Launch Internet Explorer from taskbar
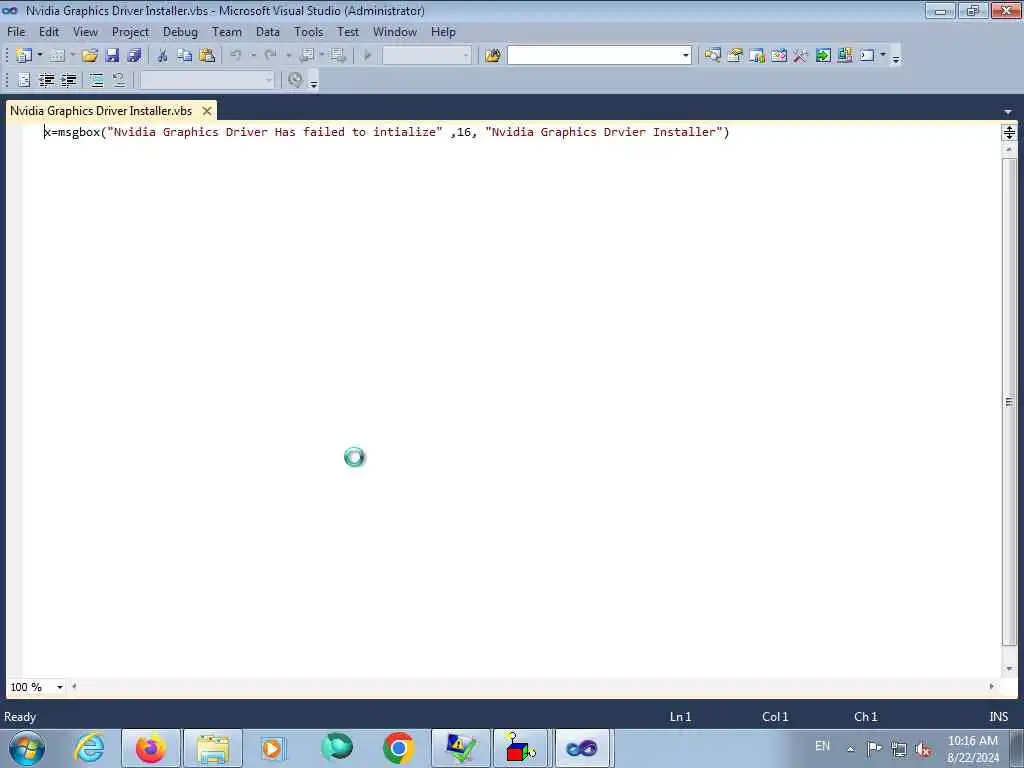Image resolution: width=1024 pixels, height=768 pixels. (89, 748)
